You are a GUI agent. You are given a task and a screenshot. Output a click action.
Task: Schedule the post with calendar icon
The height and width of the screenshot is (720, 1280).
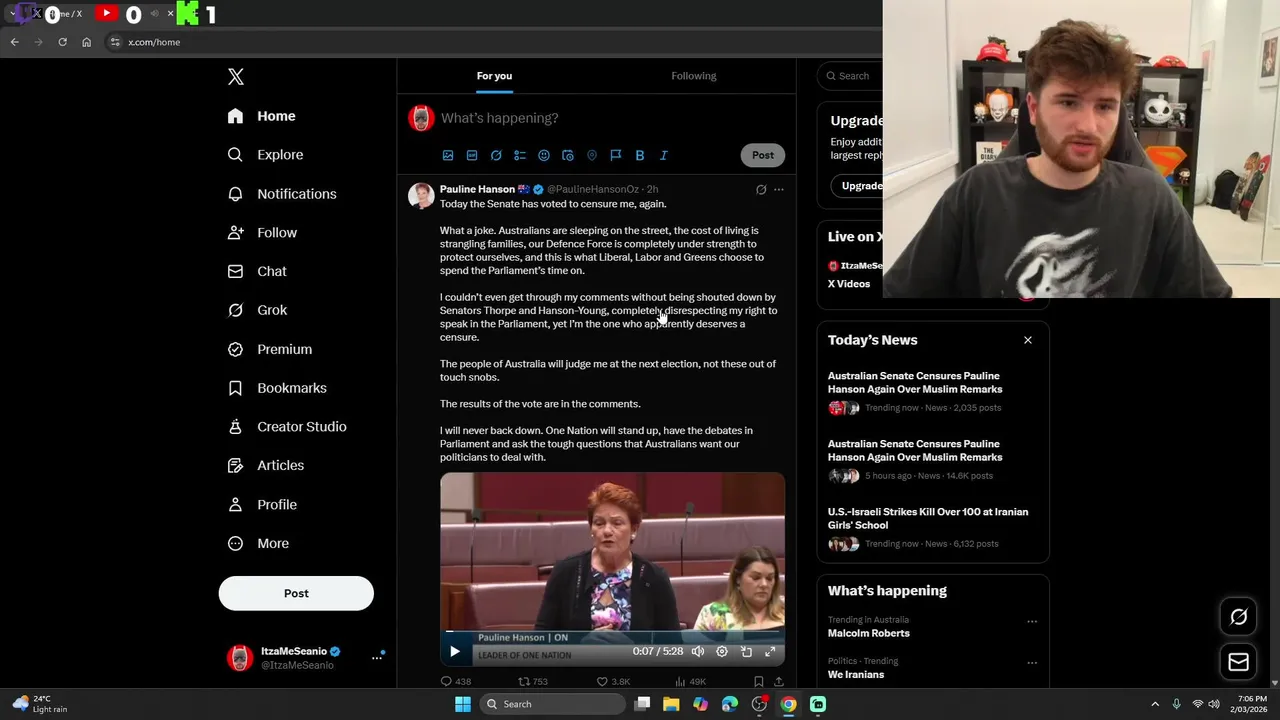(x=568, y=156)
